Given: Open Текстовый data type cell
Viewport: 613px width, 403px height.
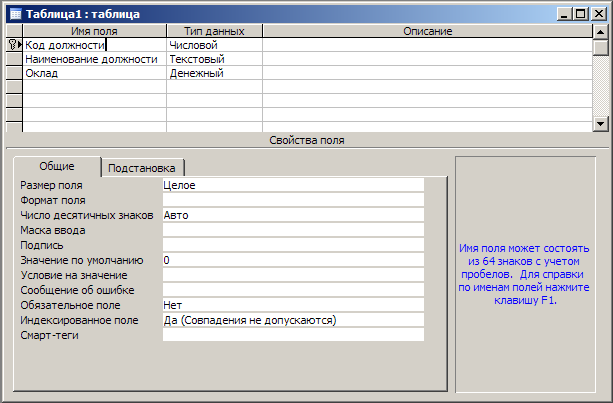Looking at the screenshot, I should pyautogui.click(x=214, y=59).
